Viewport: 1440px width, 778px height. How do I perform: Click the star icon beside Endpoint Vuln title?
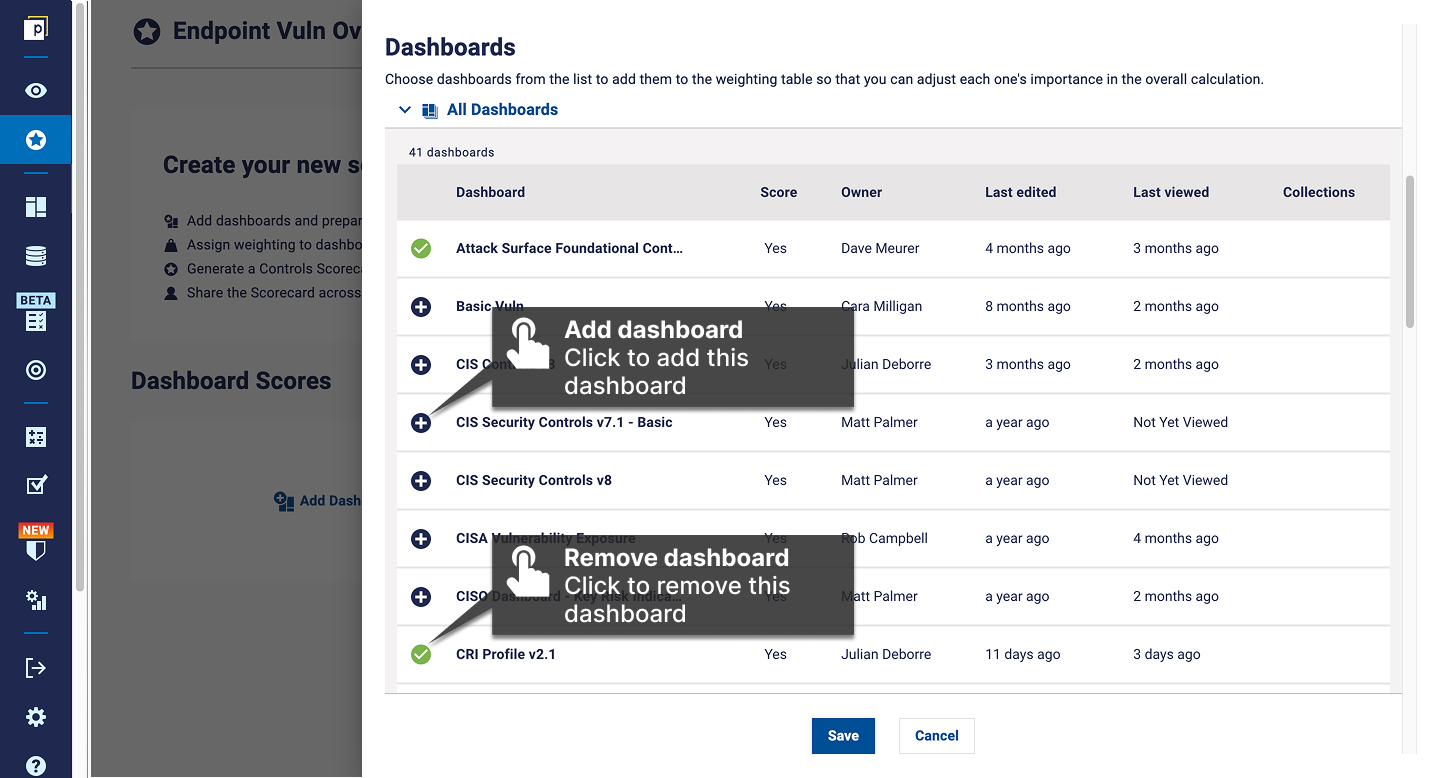click(147, 32)
